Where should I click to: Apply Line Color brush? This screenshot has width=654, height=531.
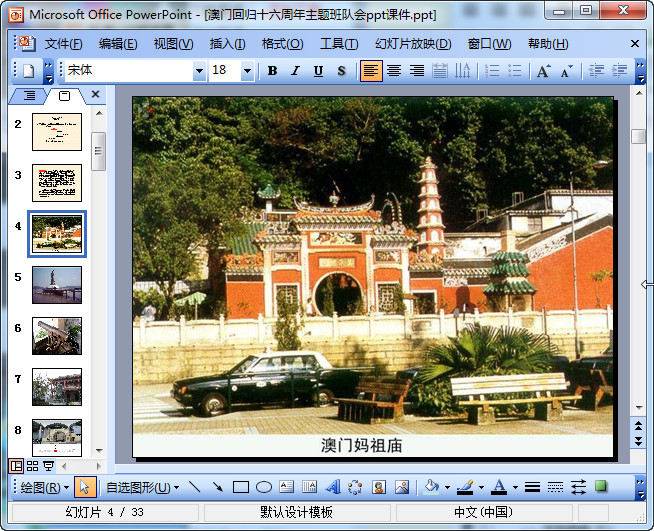click(465, 487)
